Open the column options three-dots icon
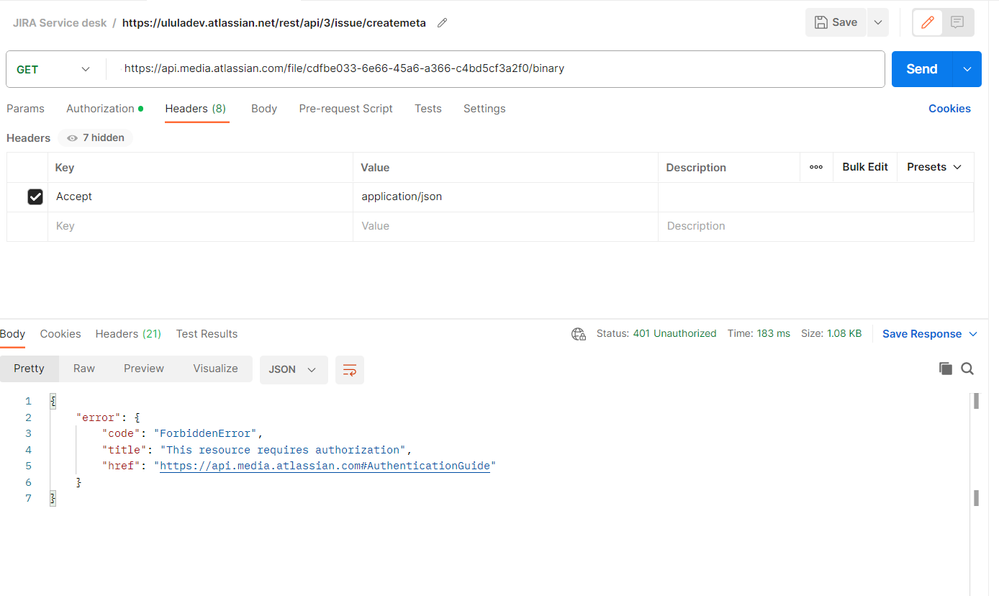Screen dimensions: 999x596 click(x=816, y=167)
